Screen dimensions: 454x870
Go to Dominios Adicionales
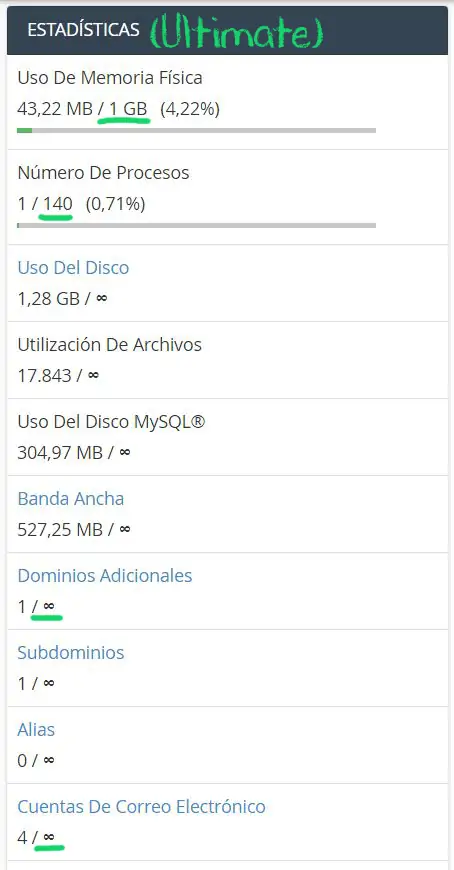[105, 575]
